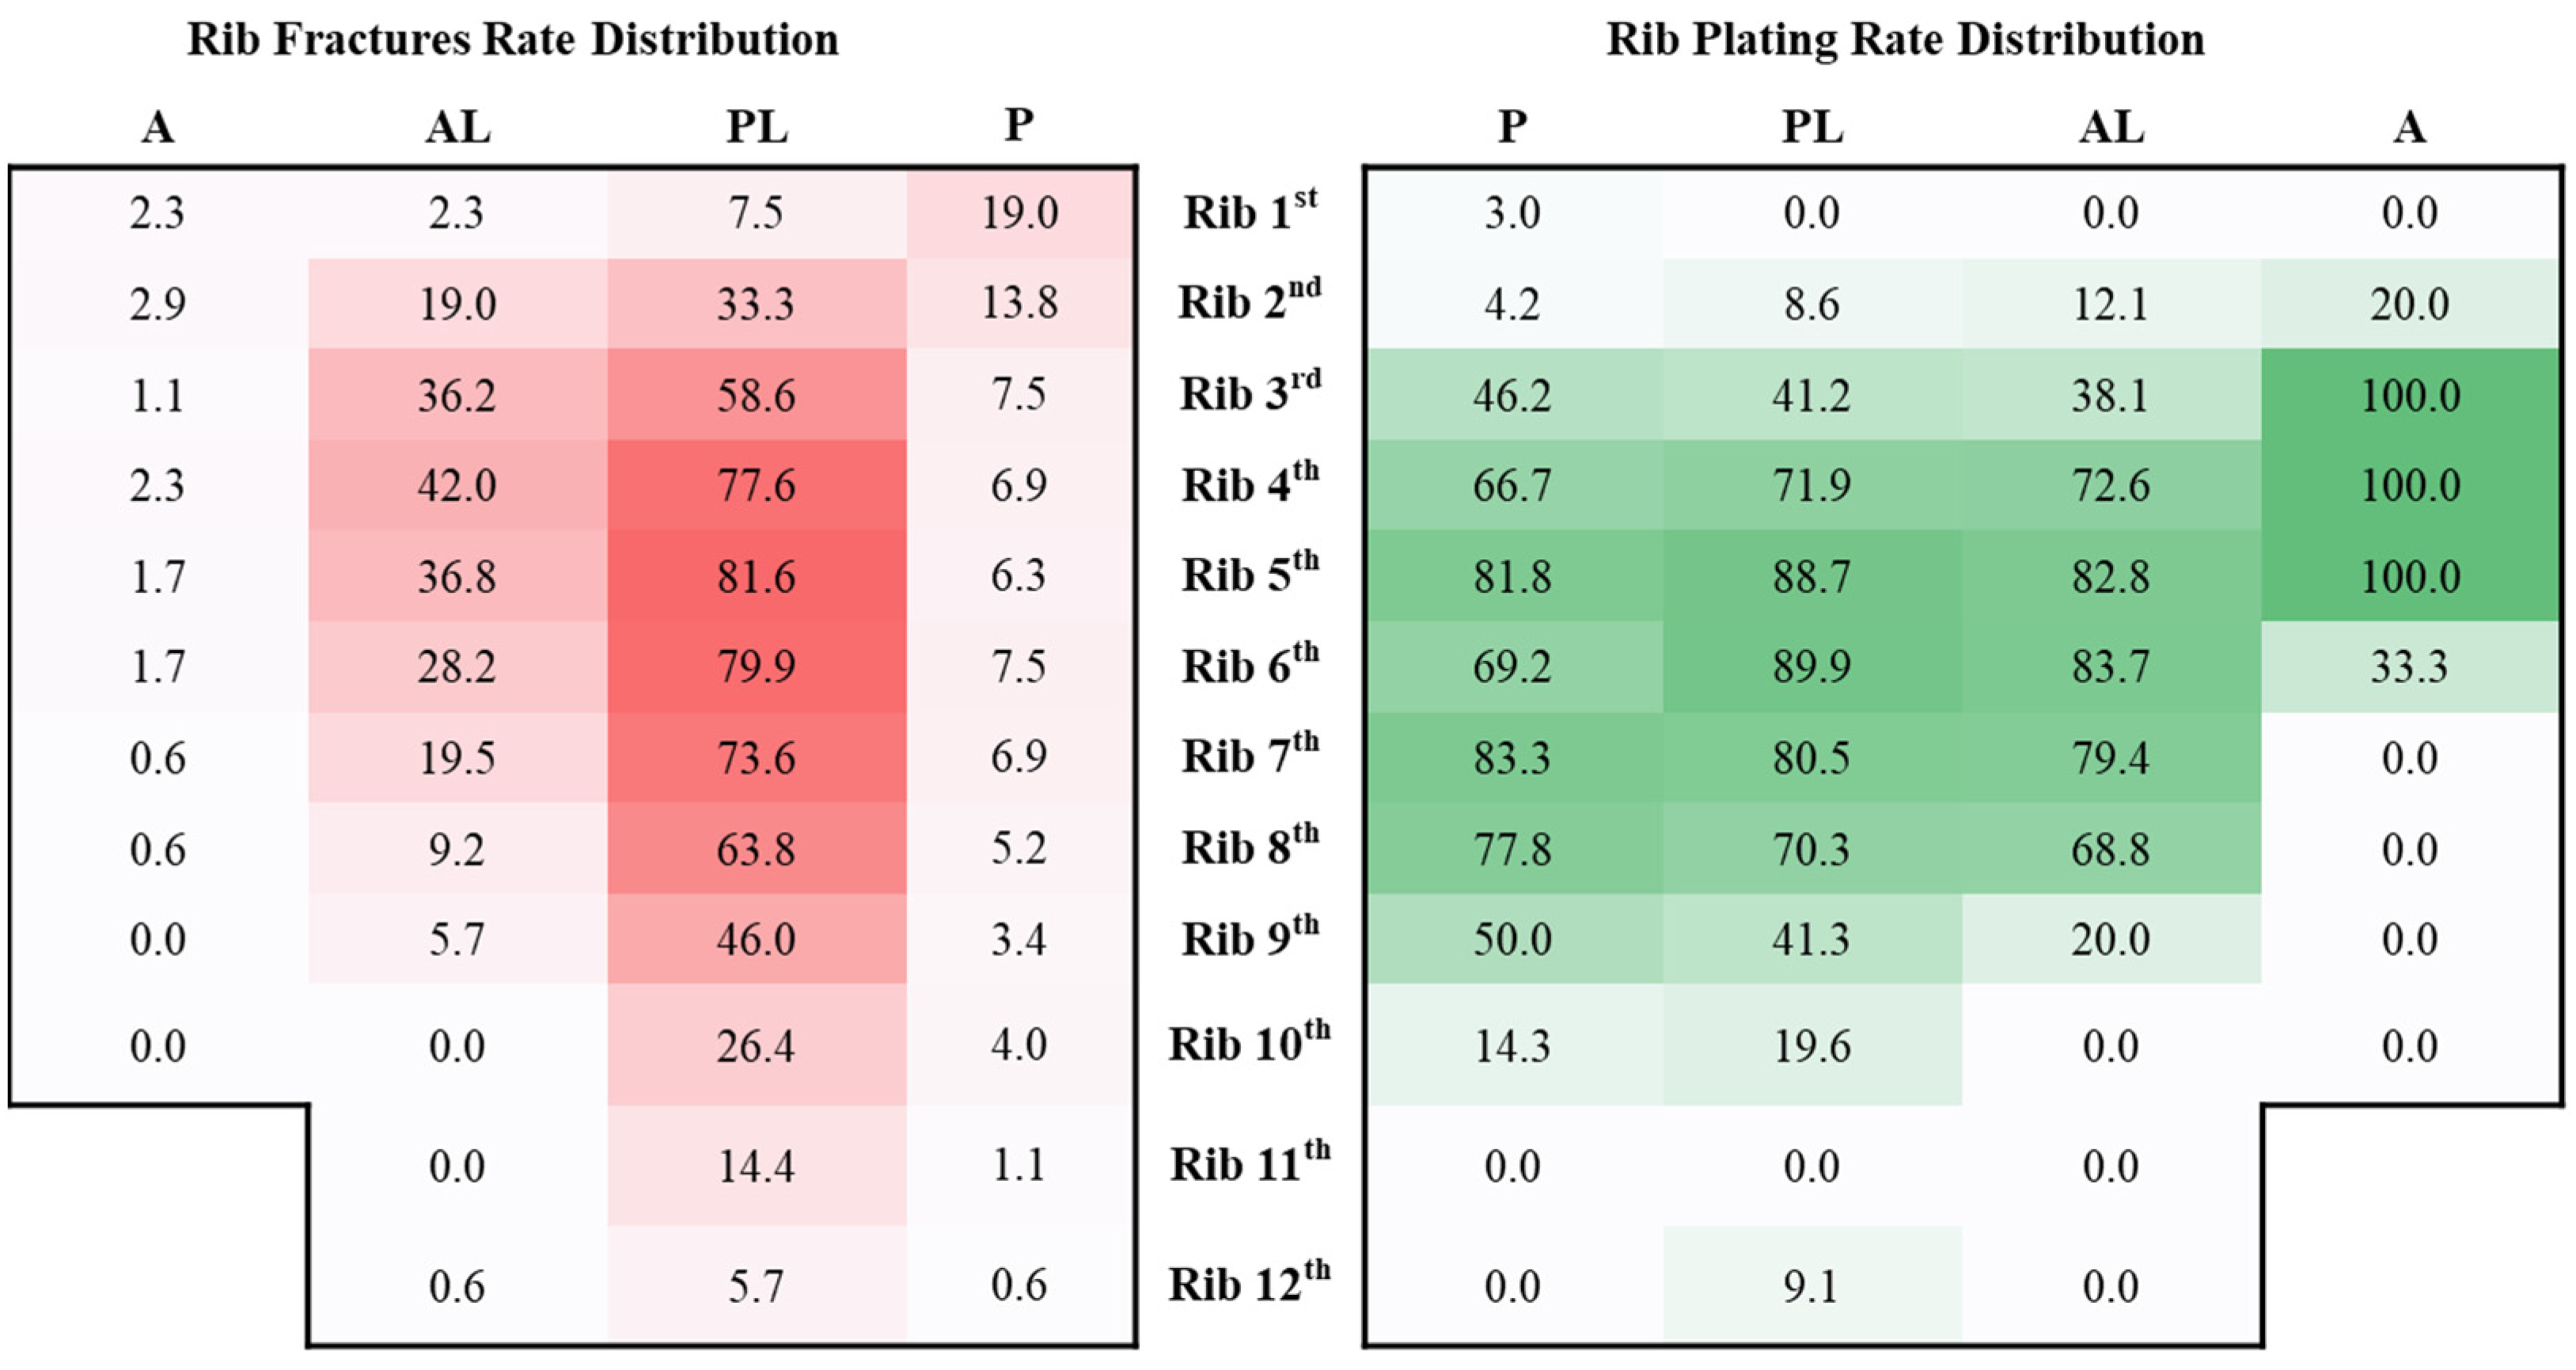Select the Rib 7th row label
This screenshot has width=2576, height=1370.
click(x=1250, y=756)
